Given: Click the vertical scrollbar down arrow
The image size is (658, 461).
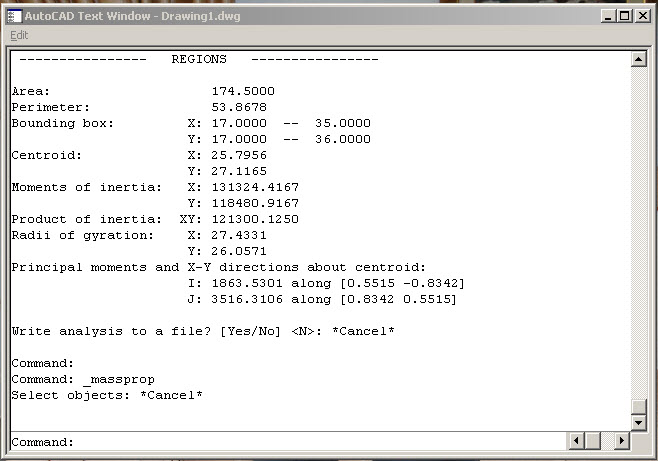Looking at the screenshot, I should pos(639,421).
